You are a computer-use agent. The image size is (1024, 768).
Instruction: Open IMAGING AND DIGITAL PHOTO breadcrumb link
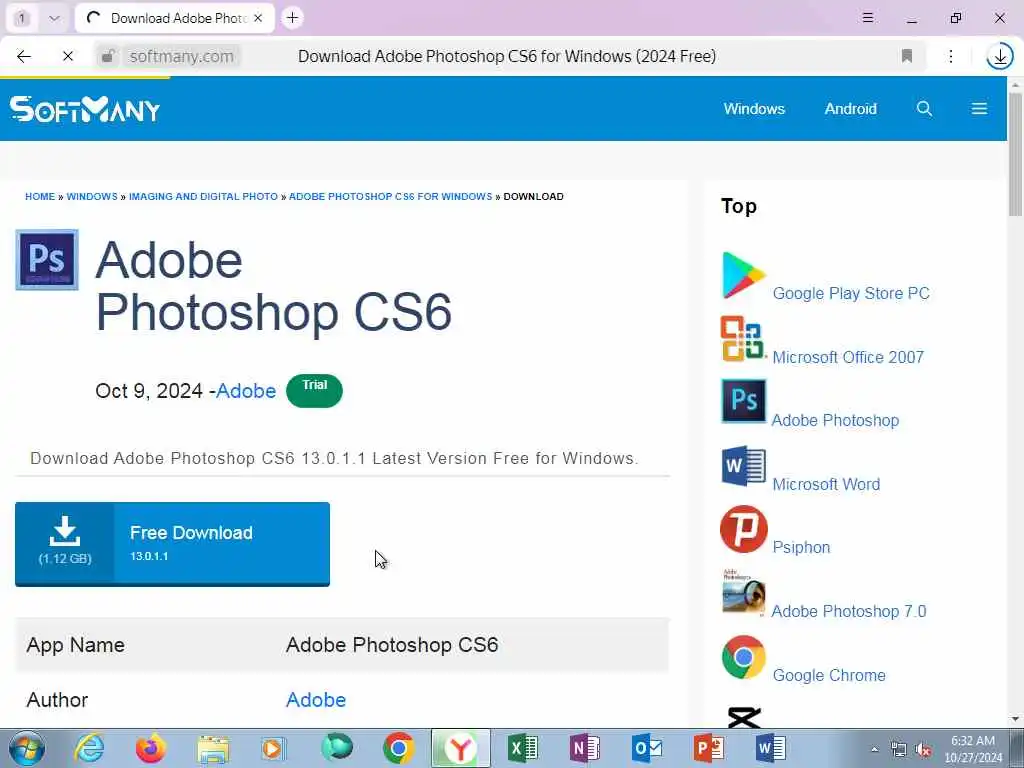coord(203,197)
